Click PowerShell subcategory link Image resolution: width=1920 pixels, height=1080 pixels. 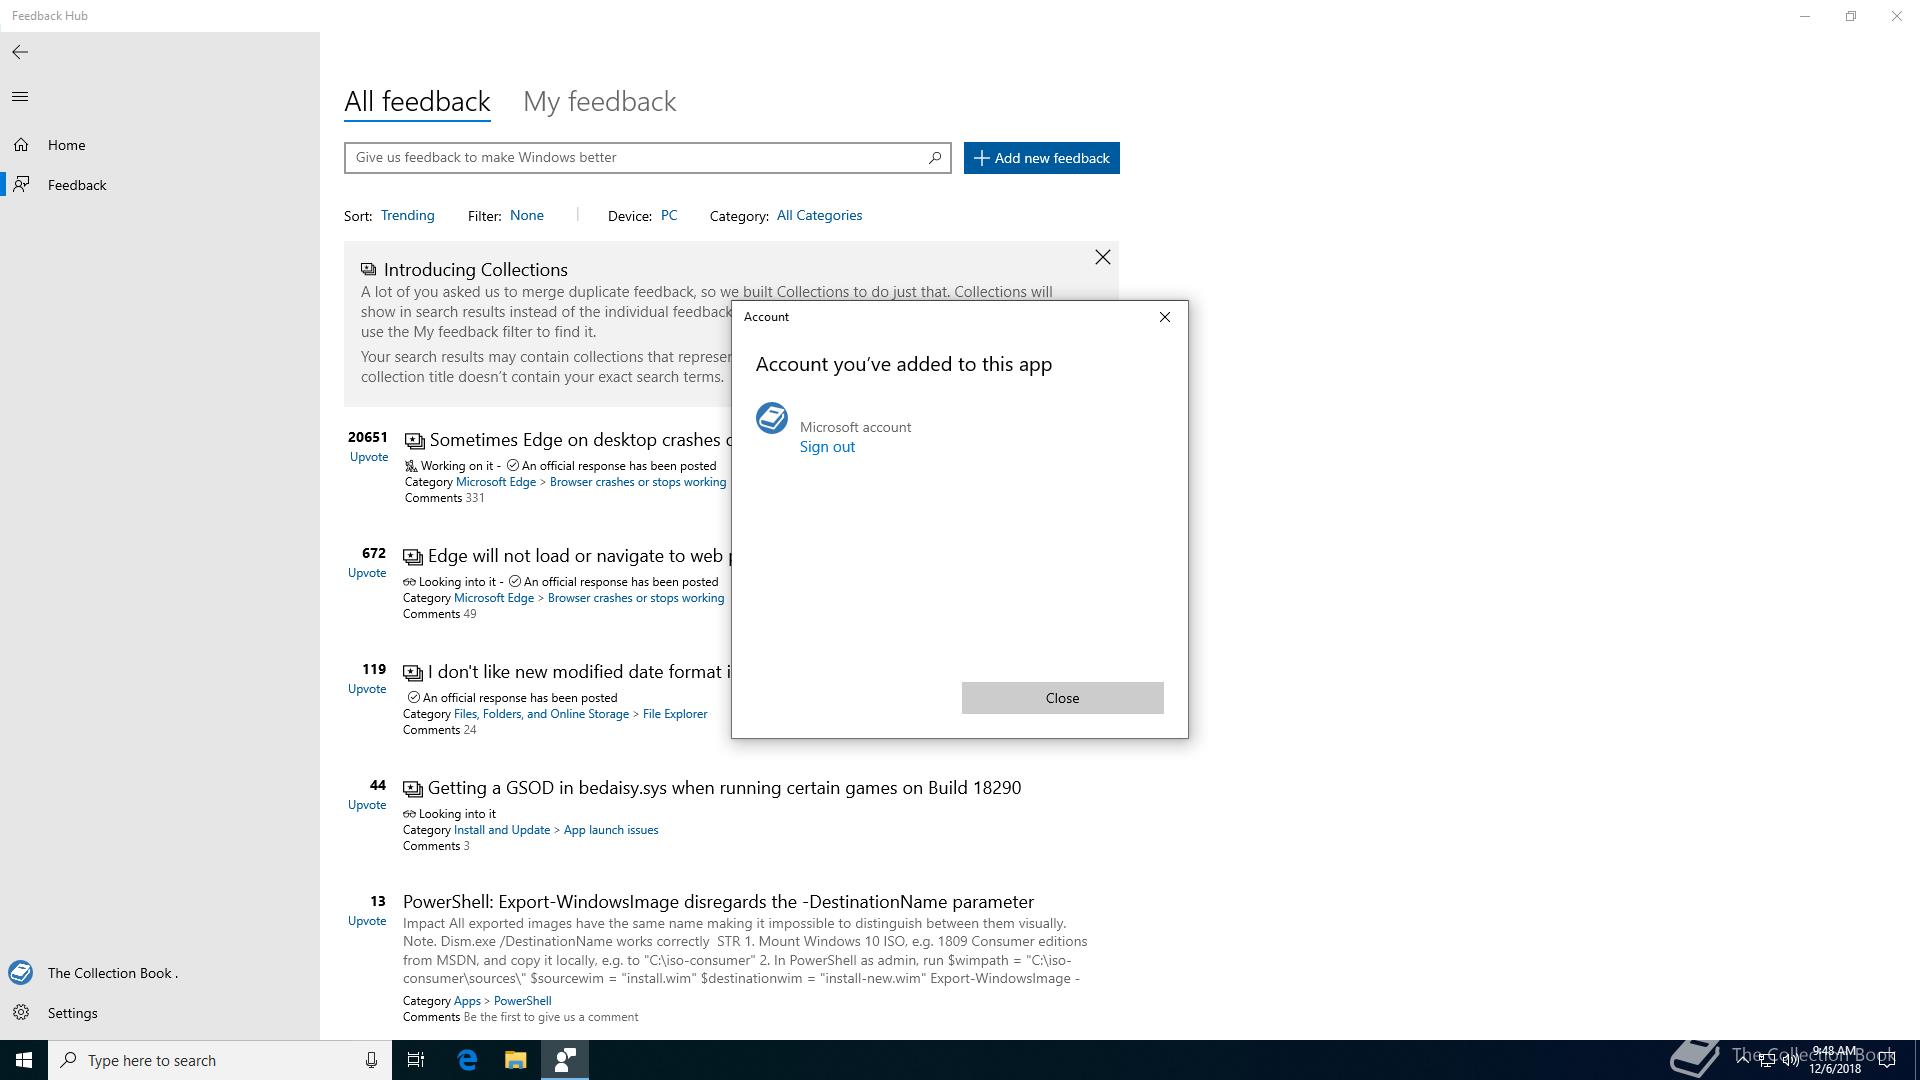522,1001
